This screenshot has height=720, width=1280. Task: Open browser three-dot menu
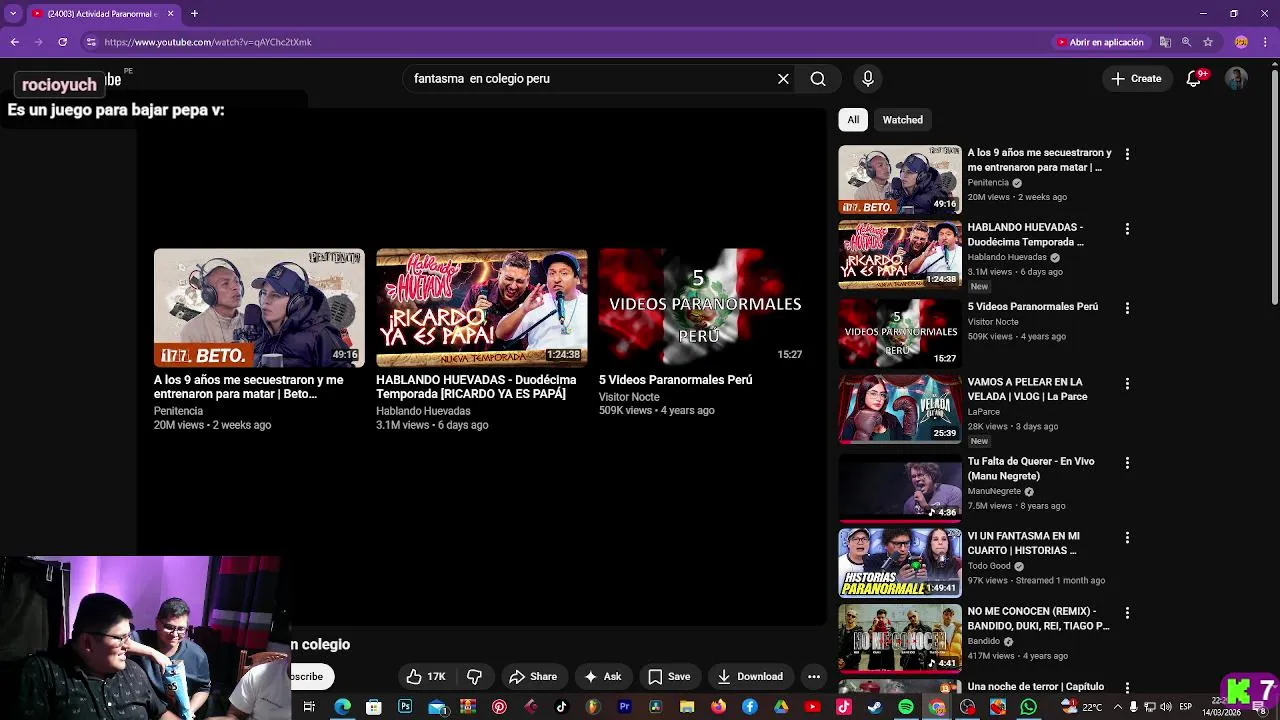click(1266, 42)
